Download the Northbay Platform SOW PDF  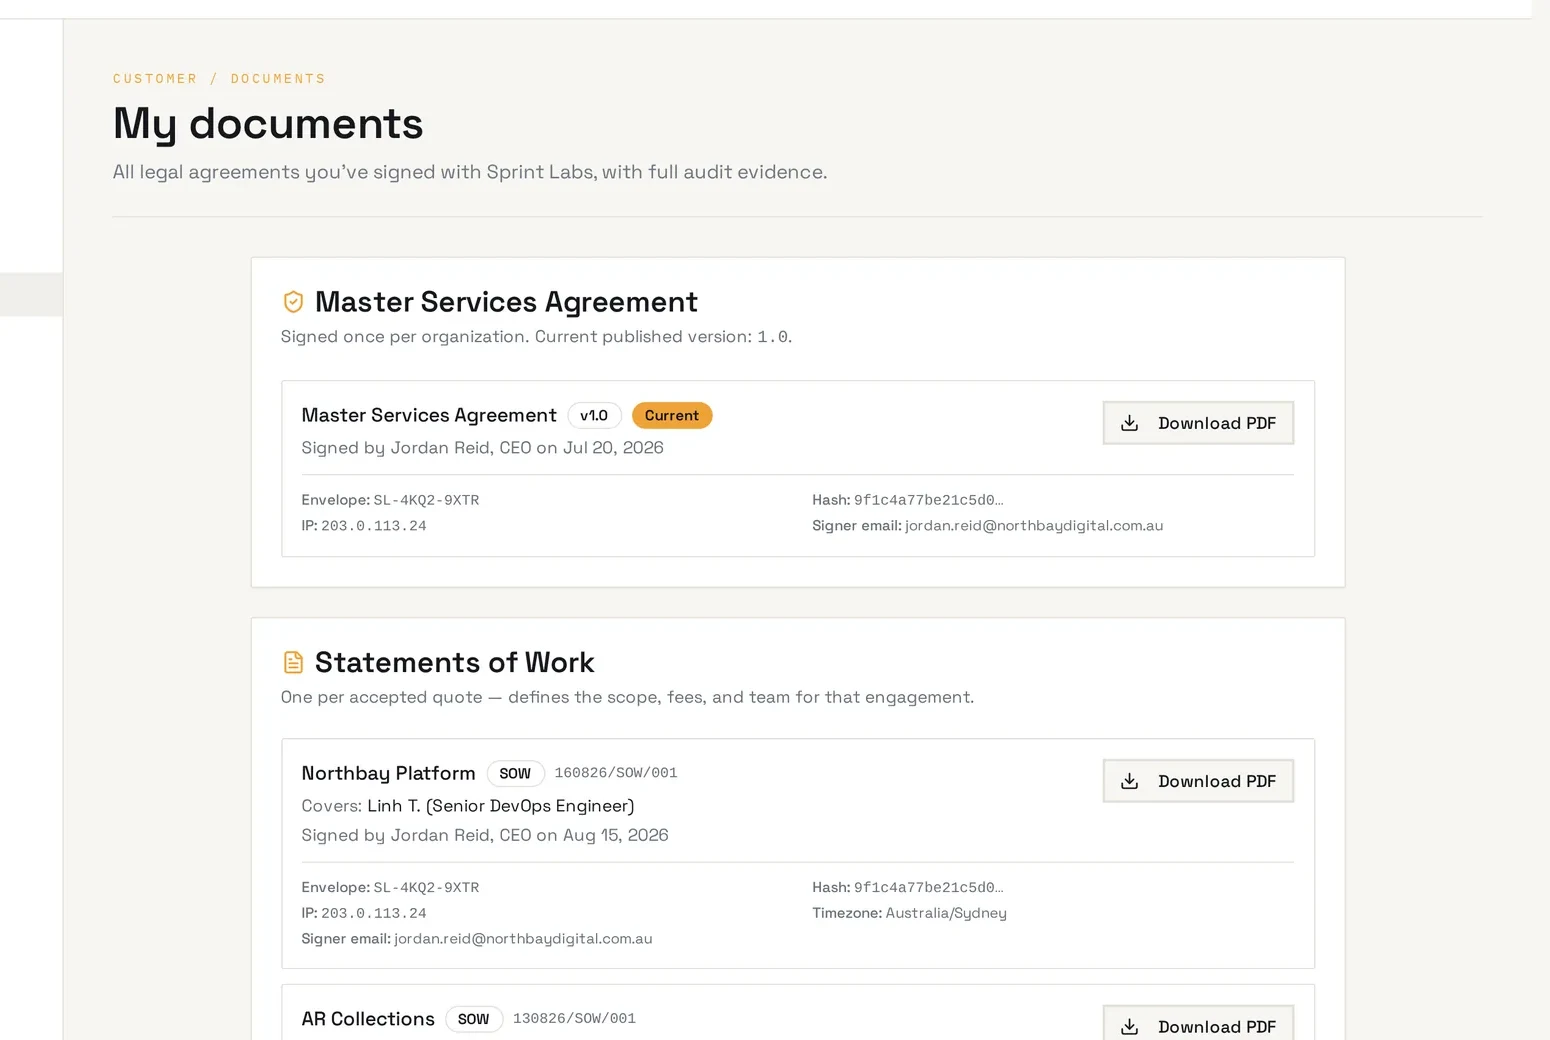[1198, 781]
